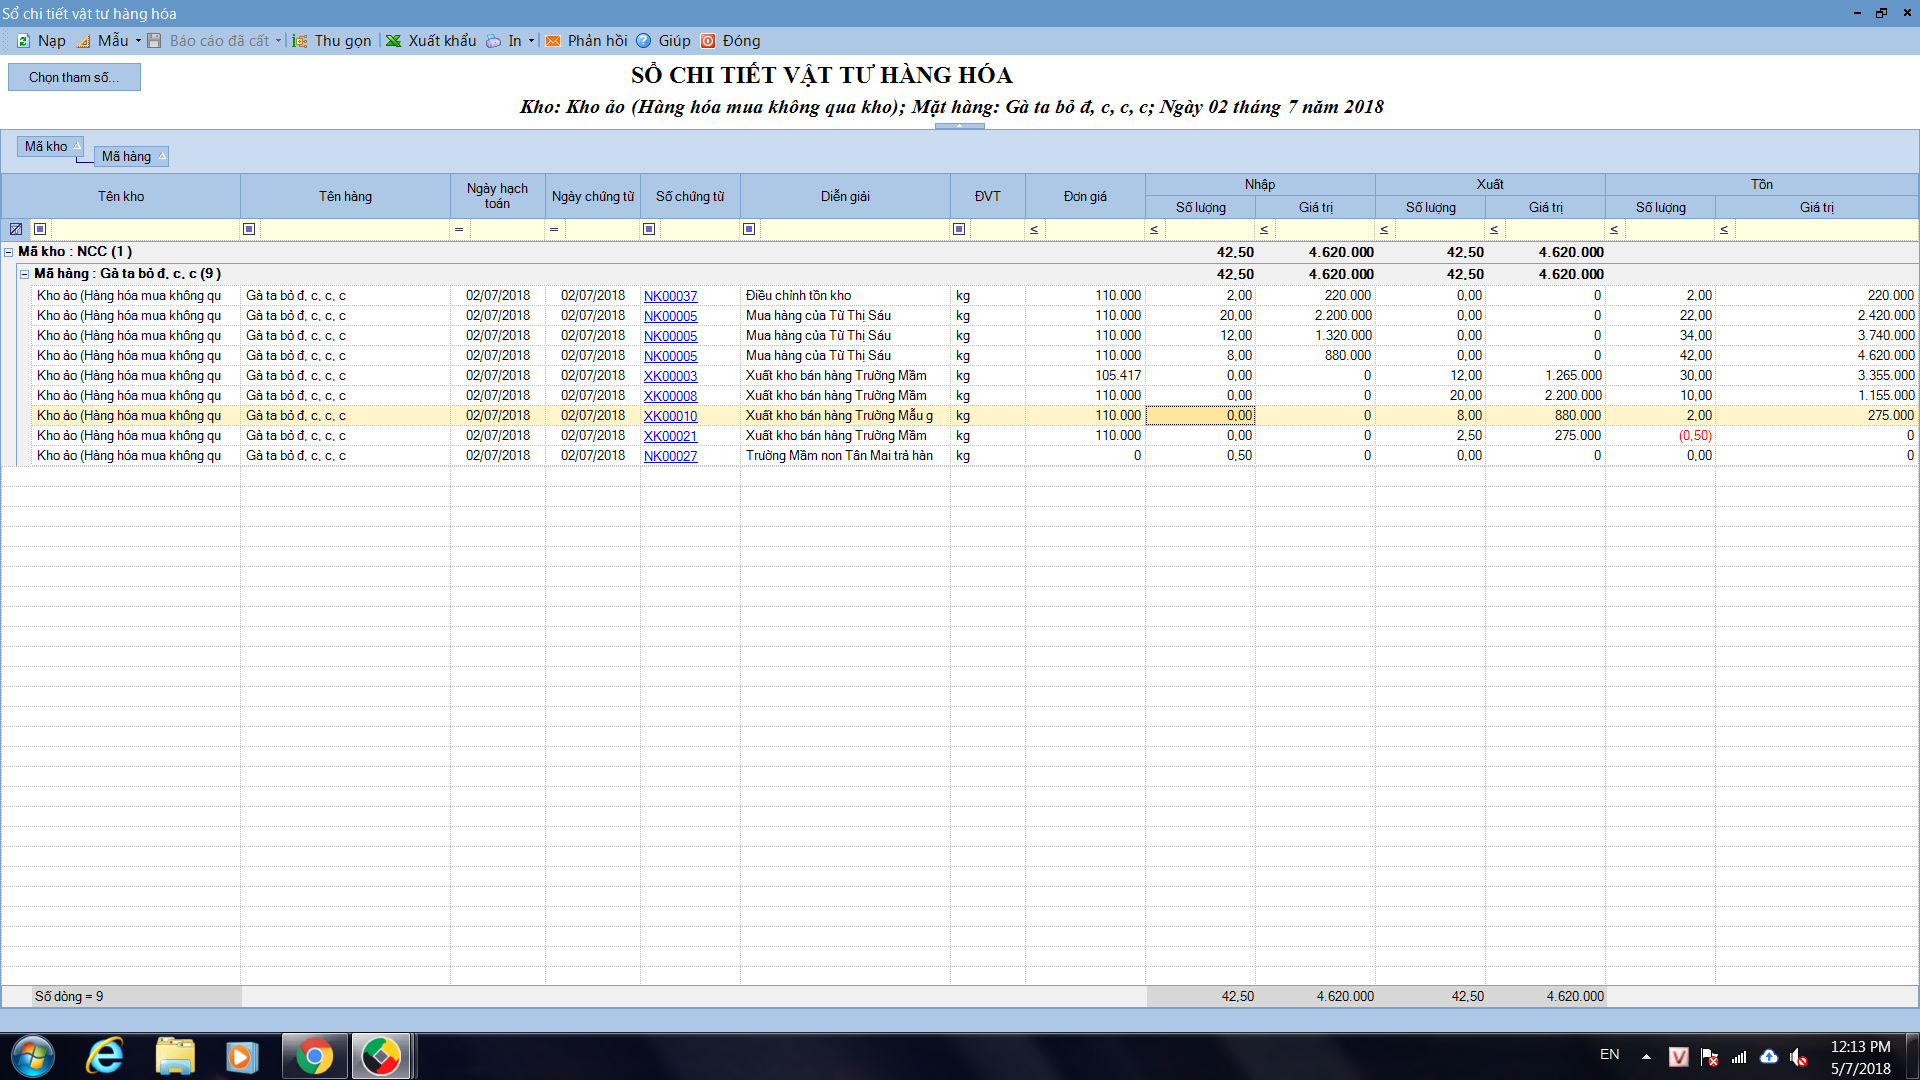The height and width of the screenshot is (1080, 1920).
Task: Export to Excel via Xuất khẩu
Action: tap(431, 41)
